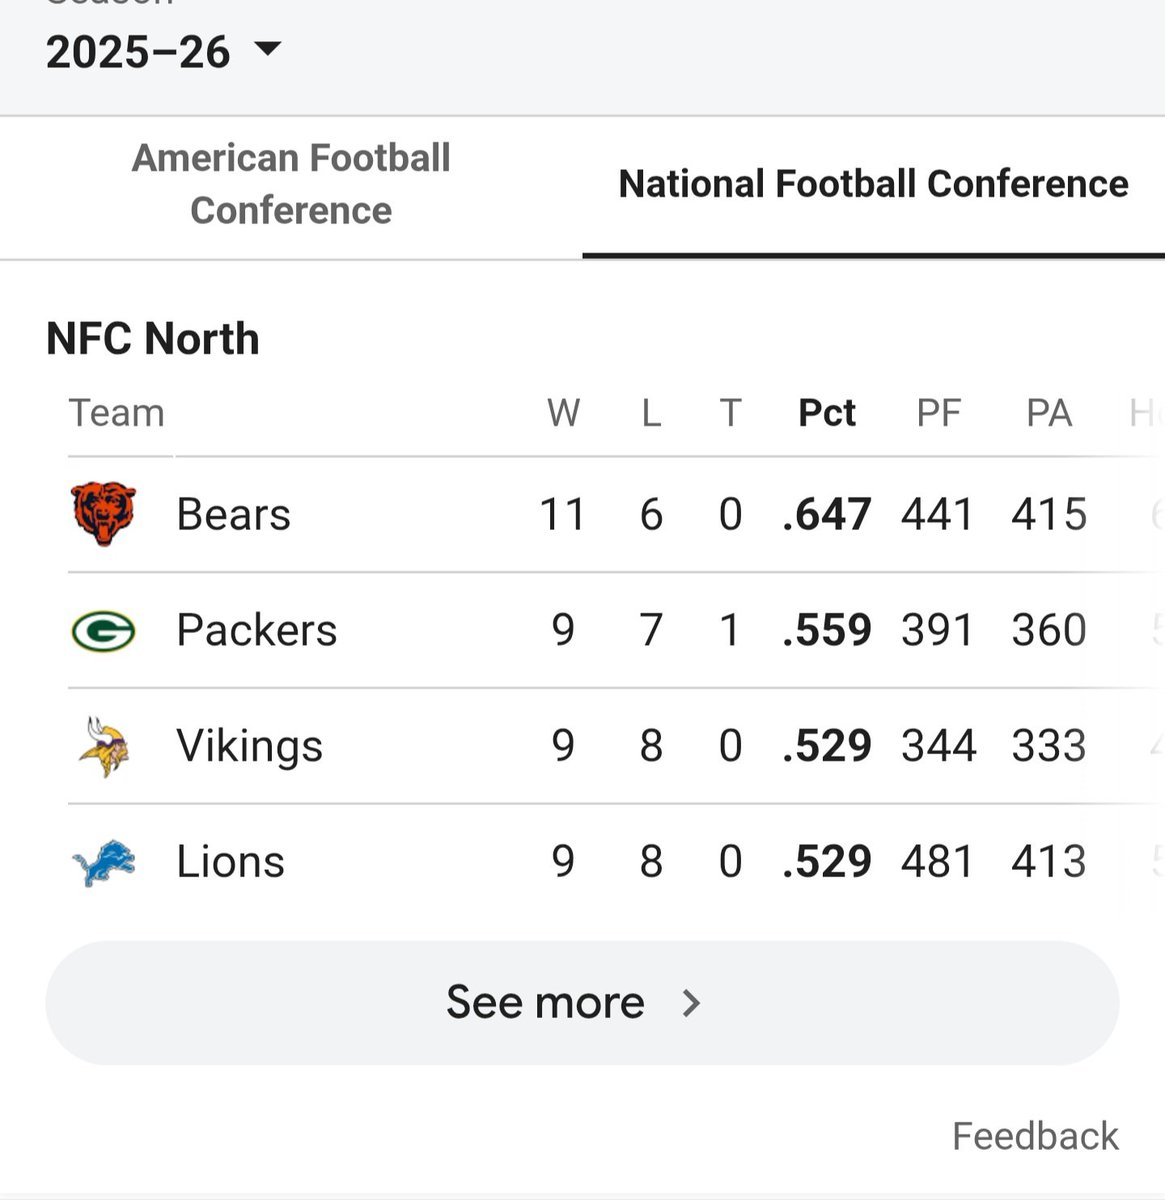
Task: Select the 2025–26 season selector text
Action: 138,52
